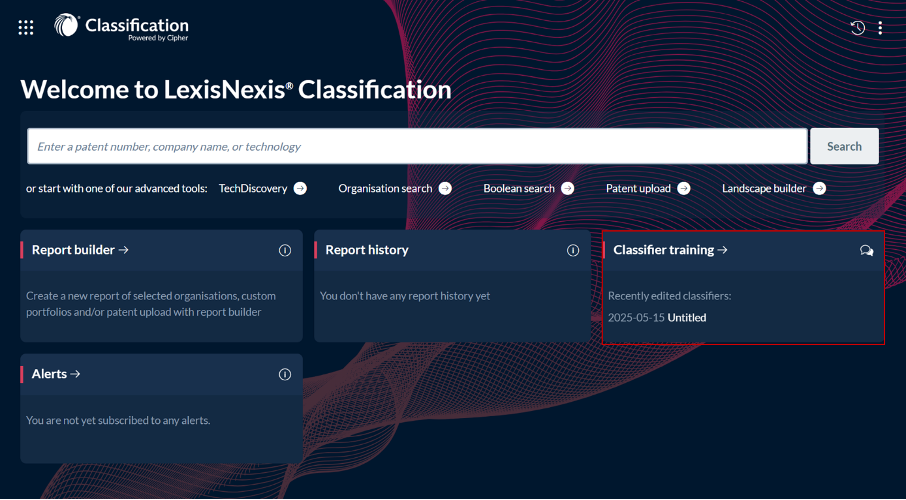Show info for Alerts card
This screenshot has width=906, height=500.
pos(285,375)
